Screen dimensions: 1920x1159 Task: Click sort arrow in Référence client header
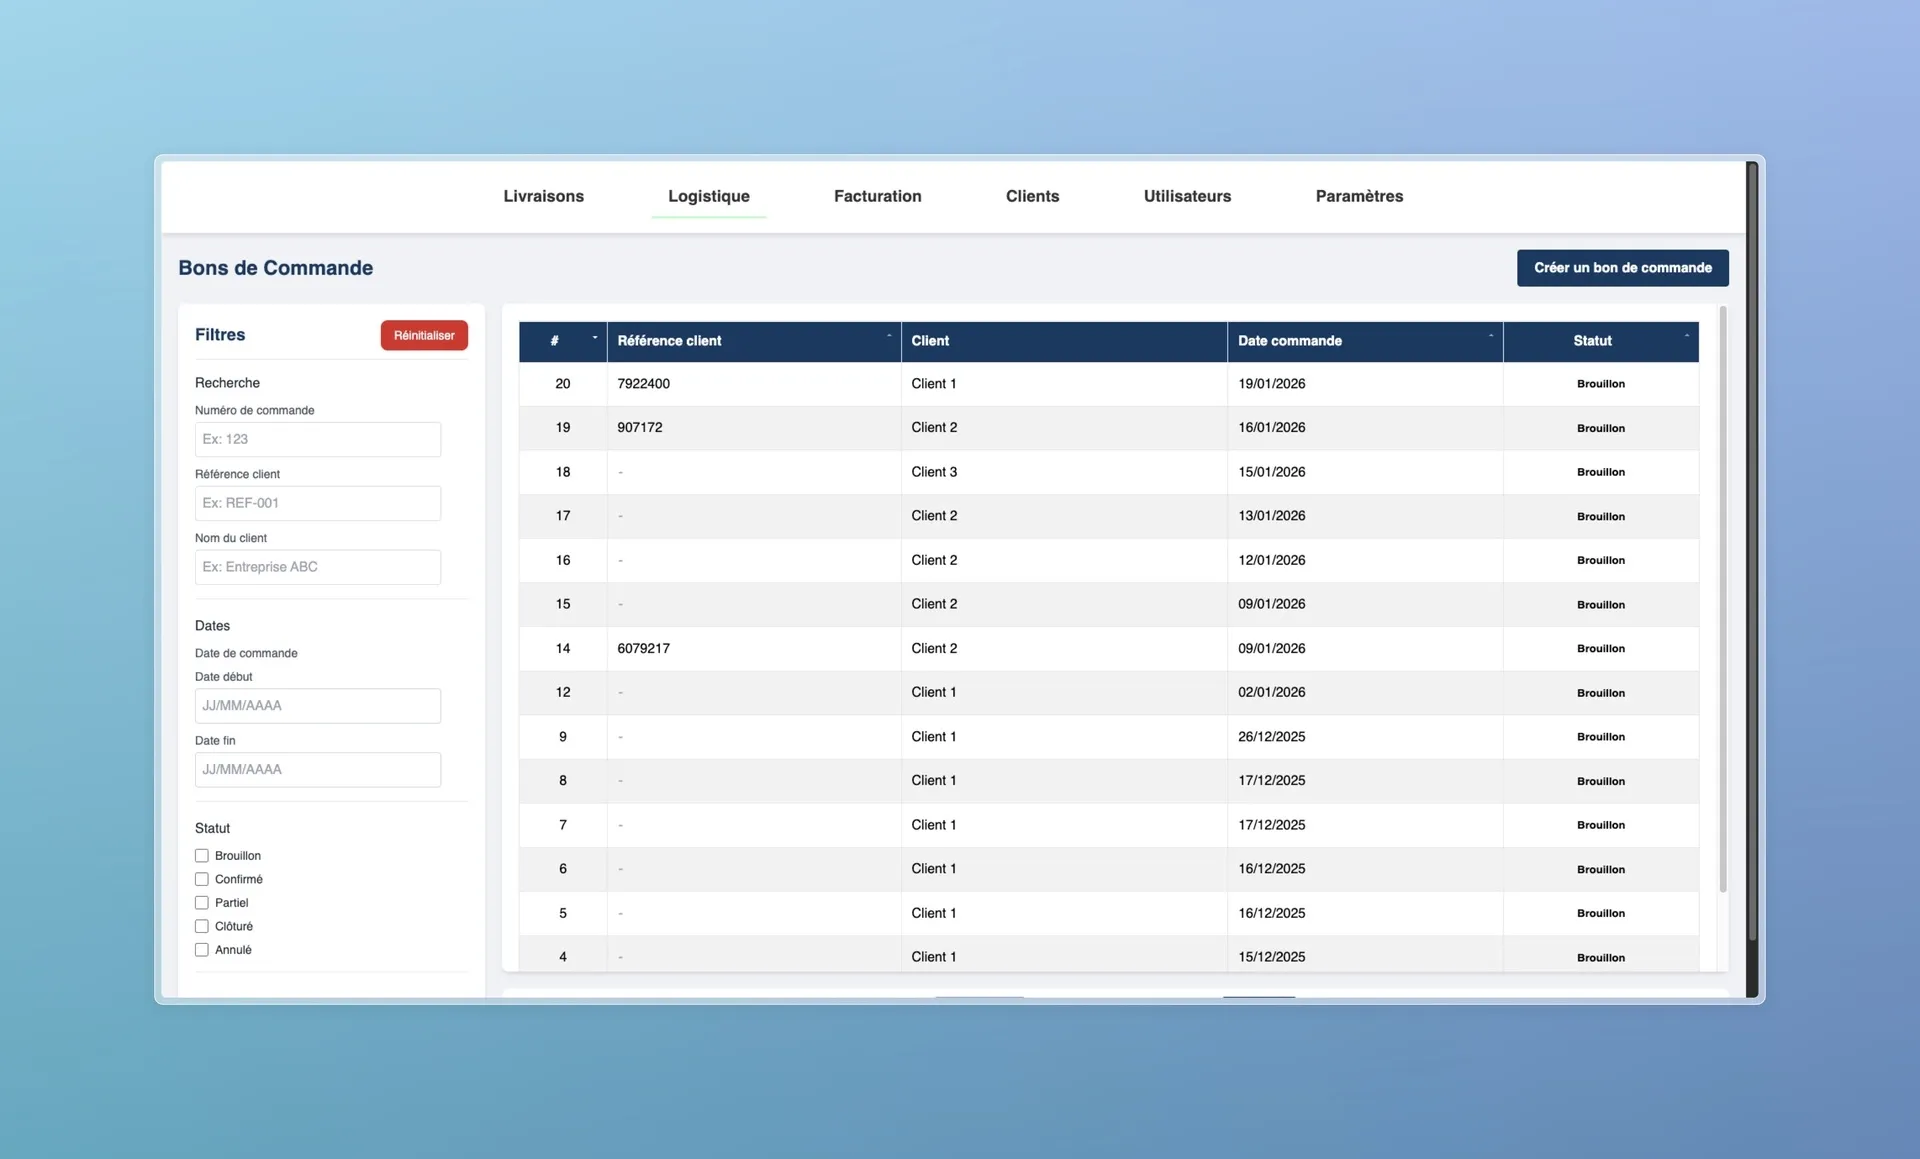pos(888,336)
